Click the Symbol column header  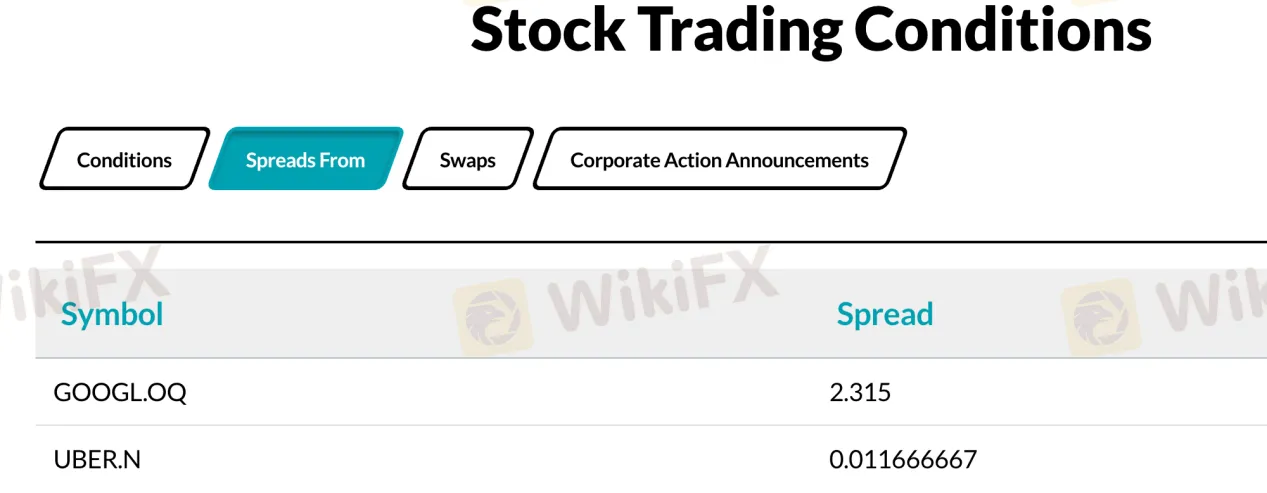tap(112, 314)
